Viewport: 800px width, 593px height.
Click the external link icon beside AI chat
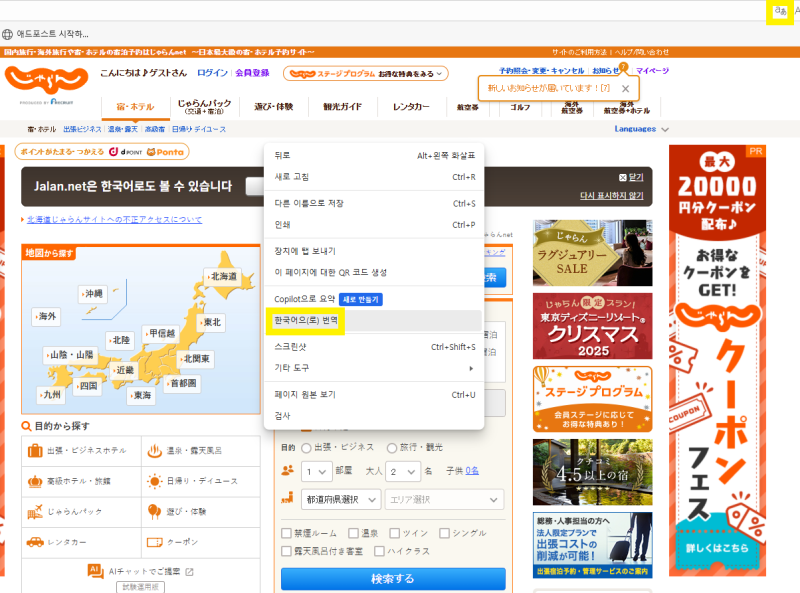click(189, 572)
